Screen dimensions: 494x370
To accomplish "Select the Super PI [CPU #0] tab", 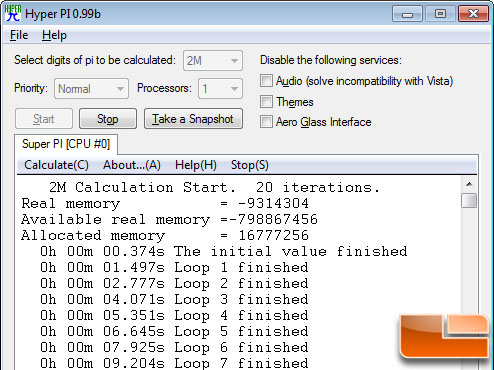I will coord(66,144).
